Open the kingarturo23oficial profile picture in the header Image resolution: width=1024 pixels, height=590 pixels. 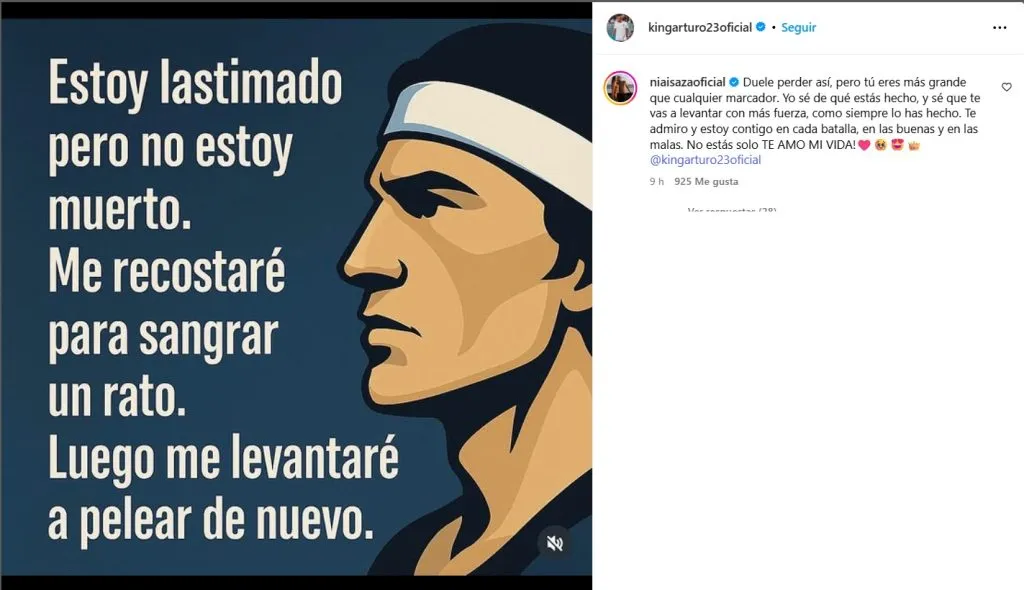[620, 27]
